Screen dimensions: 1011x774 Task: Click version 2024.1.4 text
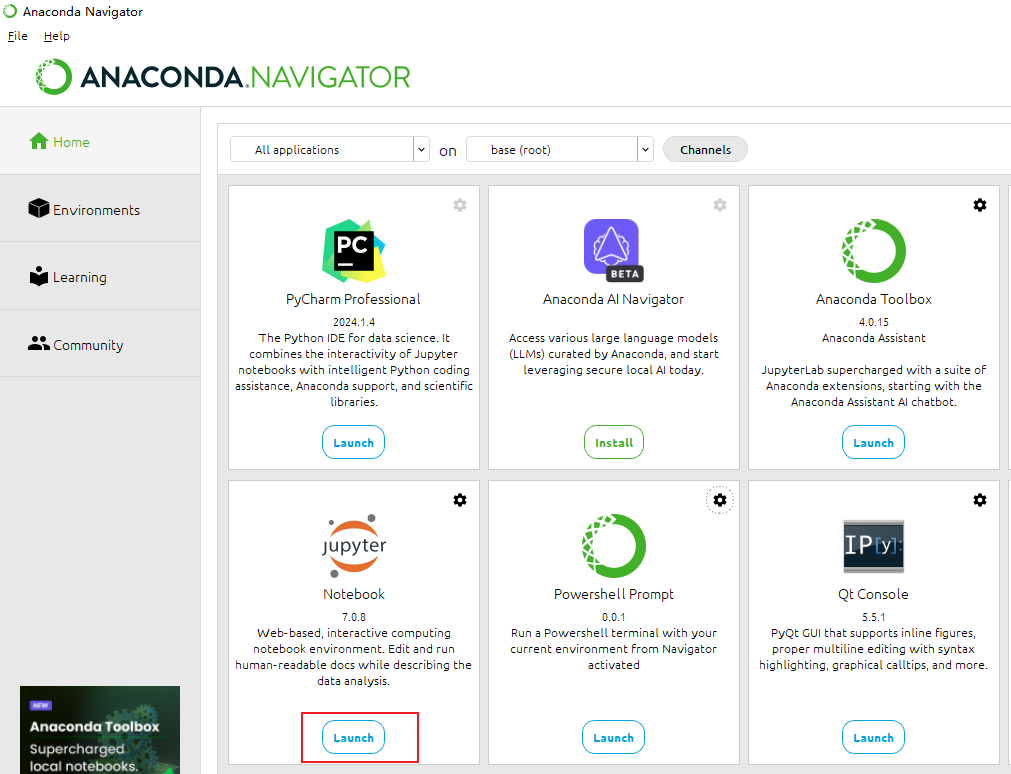pos(353,322)
